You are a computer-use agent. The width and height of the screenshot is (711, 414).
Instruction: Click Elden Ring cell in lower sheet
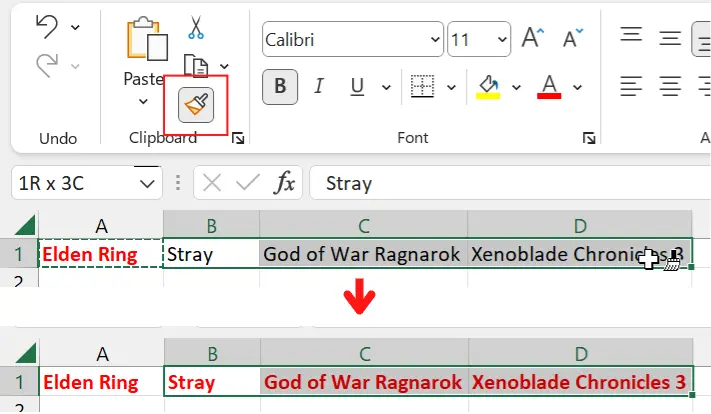102,382
